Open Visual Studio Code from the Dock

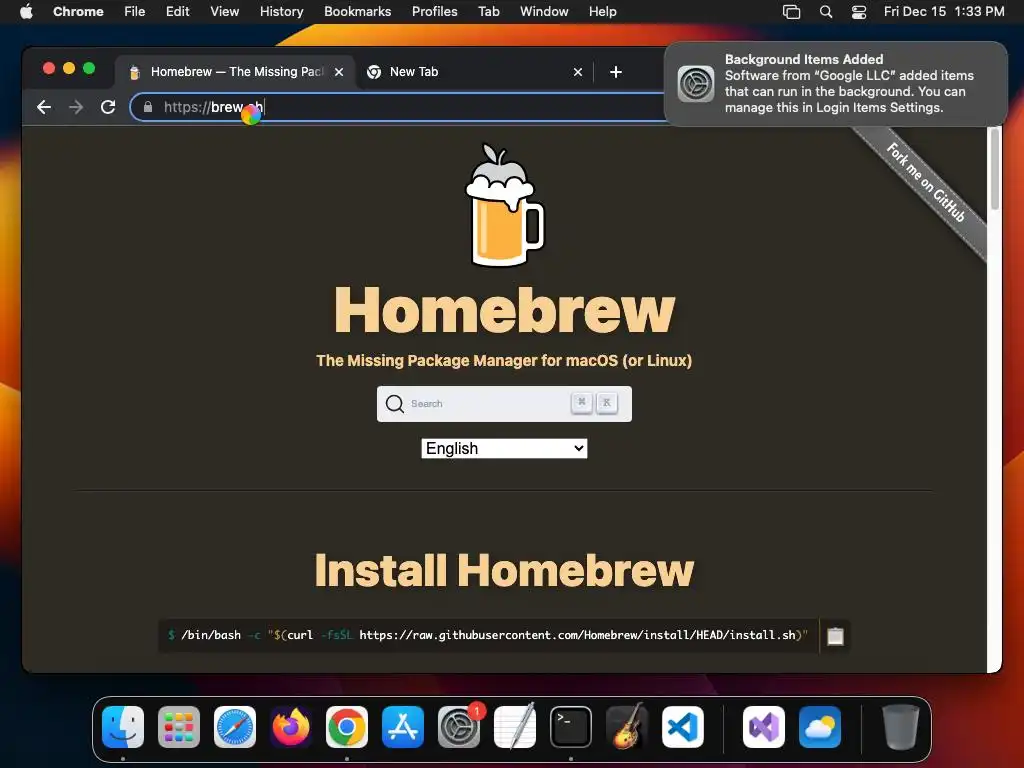click(x=682, y=727)
